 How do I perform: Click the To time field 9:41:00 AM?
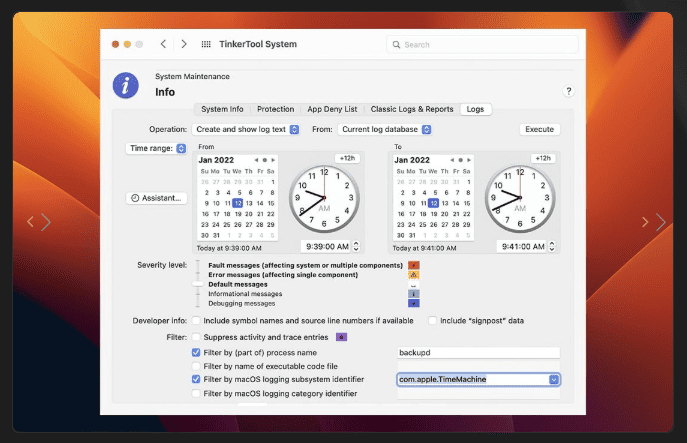(x=523, y=247)
